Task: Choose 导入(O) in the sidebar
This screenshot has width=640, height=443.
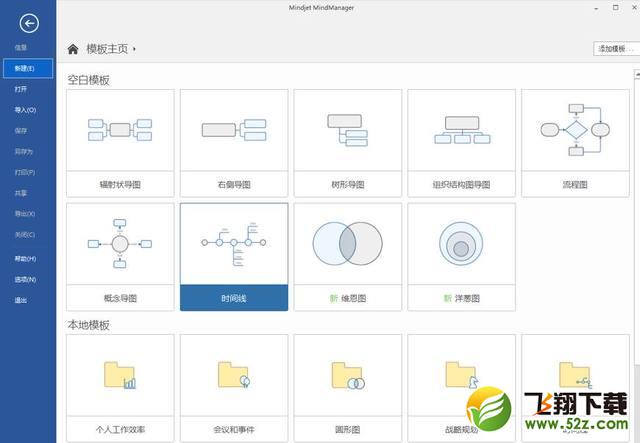Action: [25, 110]
